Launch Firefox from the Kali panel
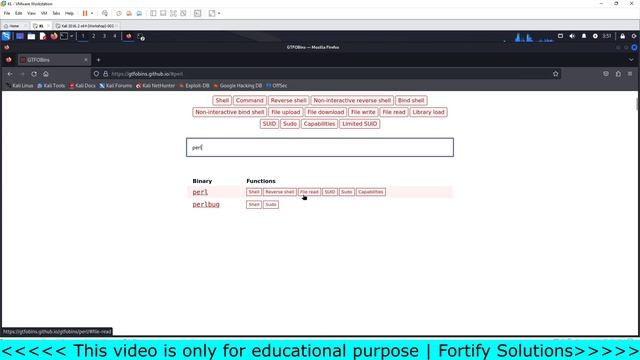Viewport: 640px width, 360px height. click(53, 36)
